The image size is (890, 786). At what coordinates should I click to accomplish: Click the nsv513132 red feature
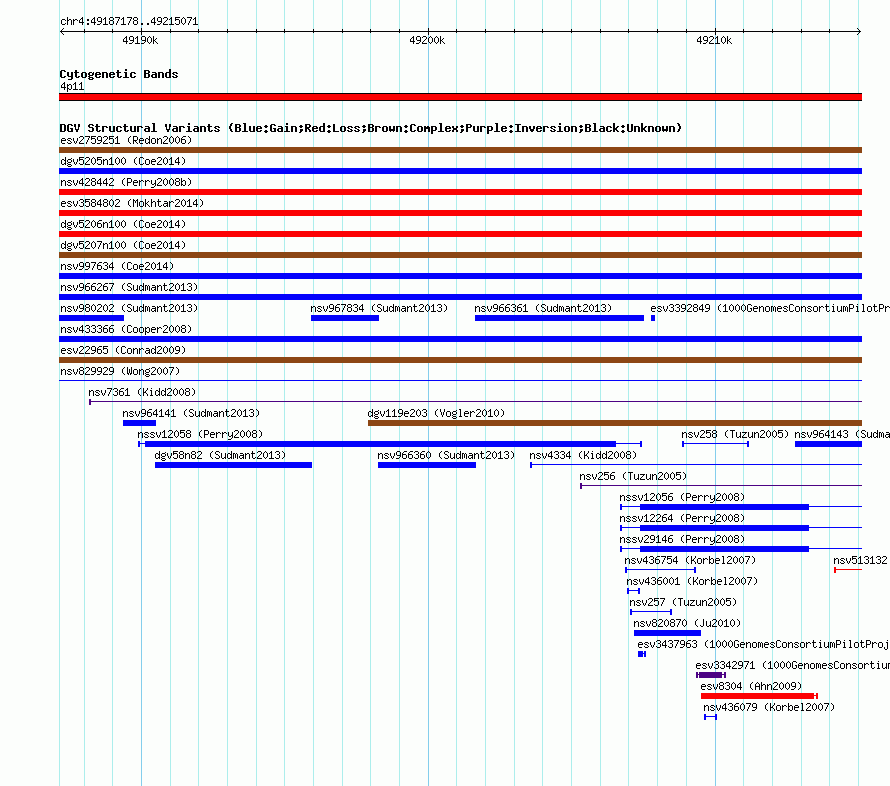point(848,570)
